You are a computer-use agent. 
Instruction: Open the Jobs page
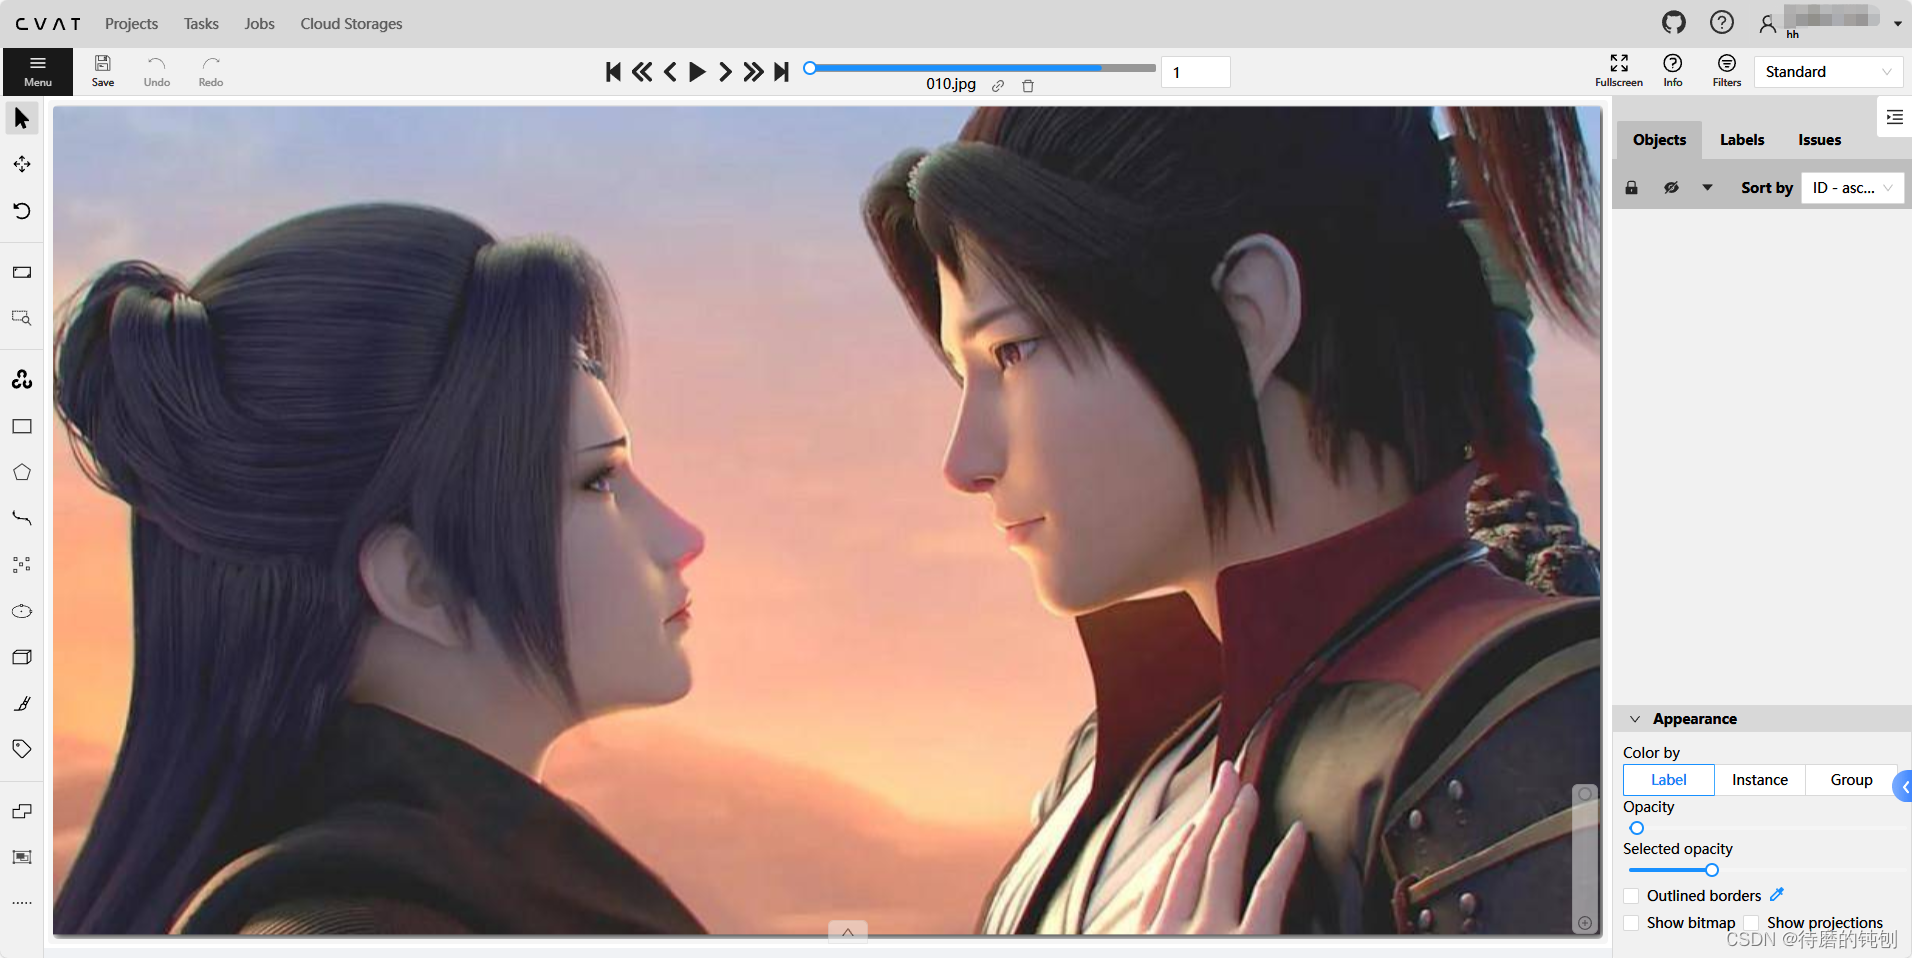coord(259,24)
